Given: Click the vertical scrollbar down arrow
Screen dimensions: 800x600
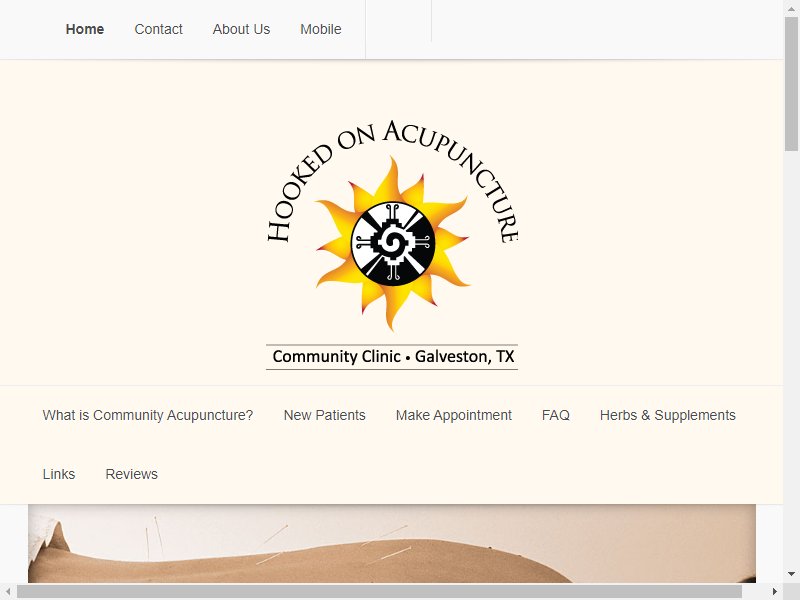Looking at the screenshot, I should pyautogui.click(x=791, y=574).
